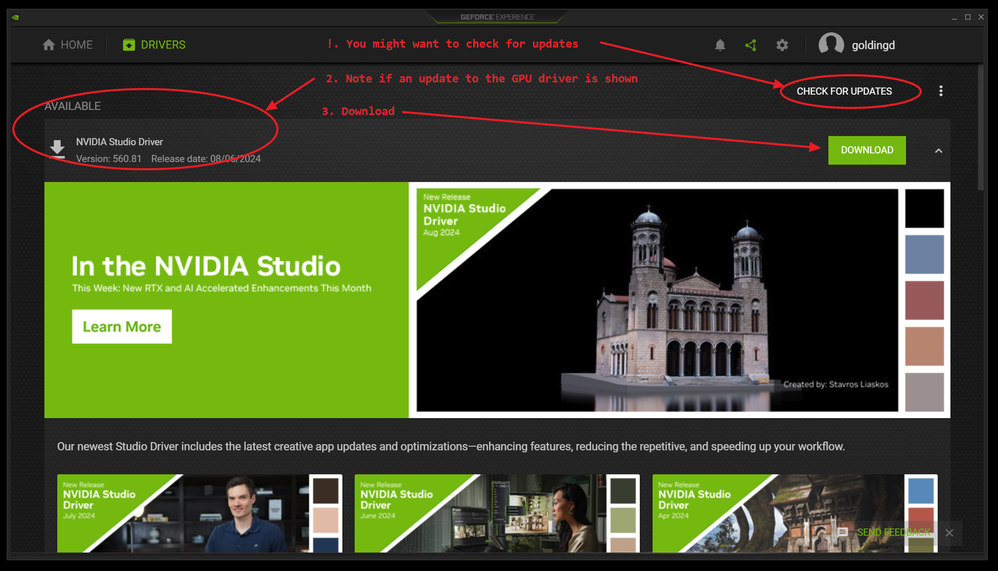Click the salmon swatch beside the church

click(x=924, y=346)
